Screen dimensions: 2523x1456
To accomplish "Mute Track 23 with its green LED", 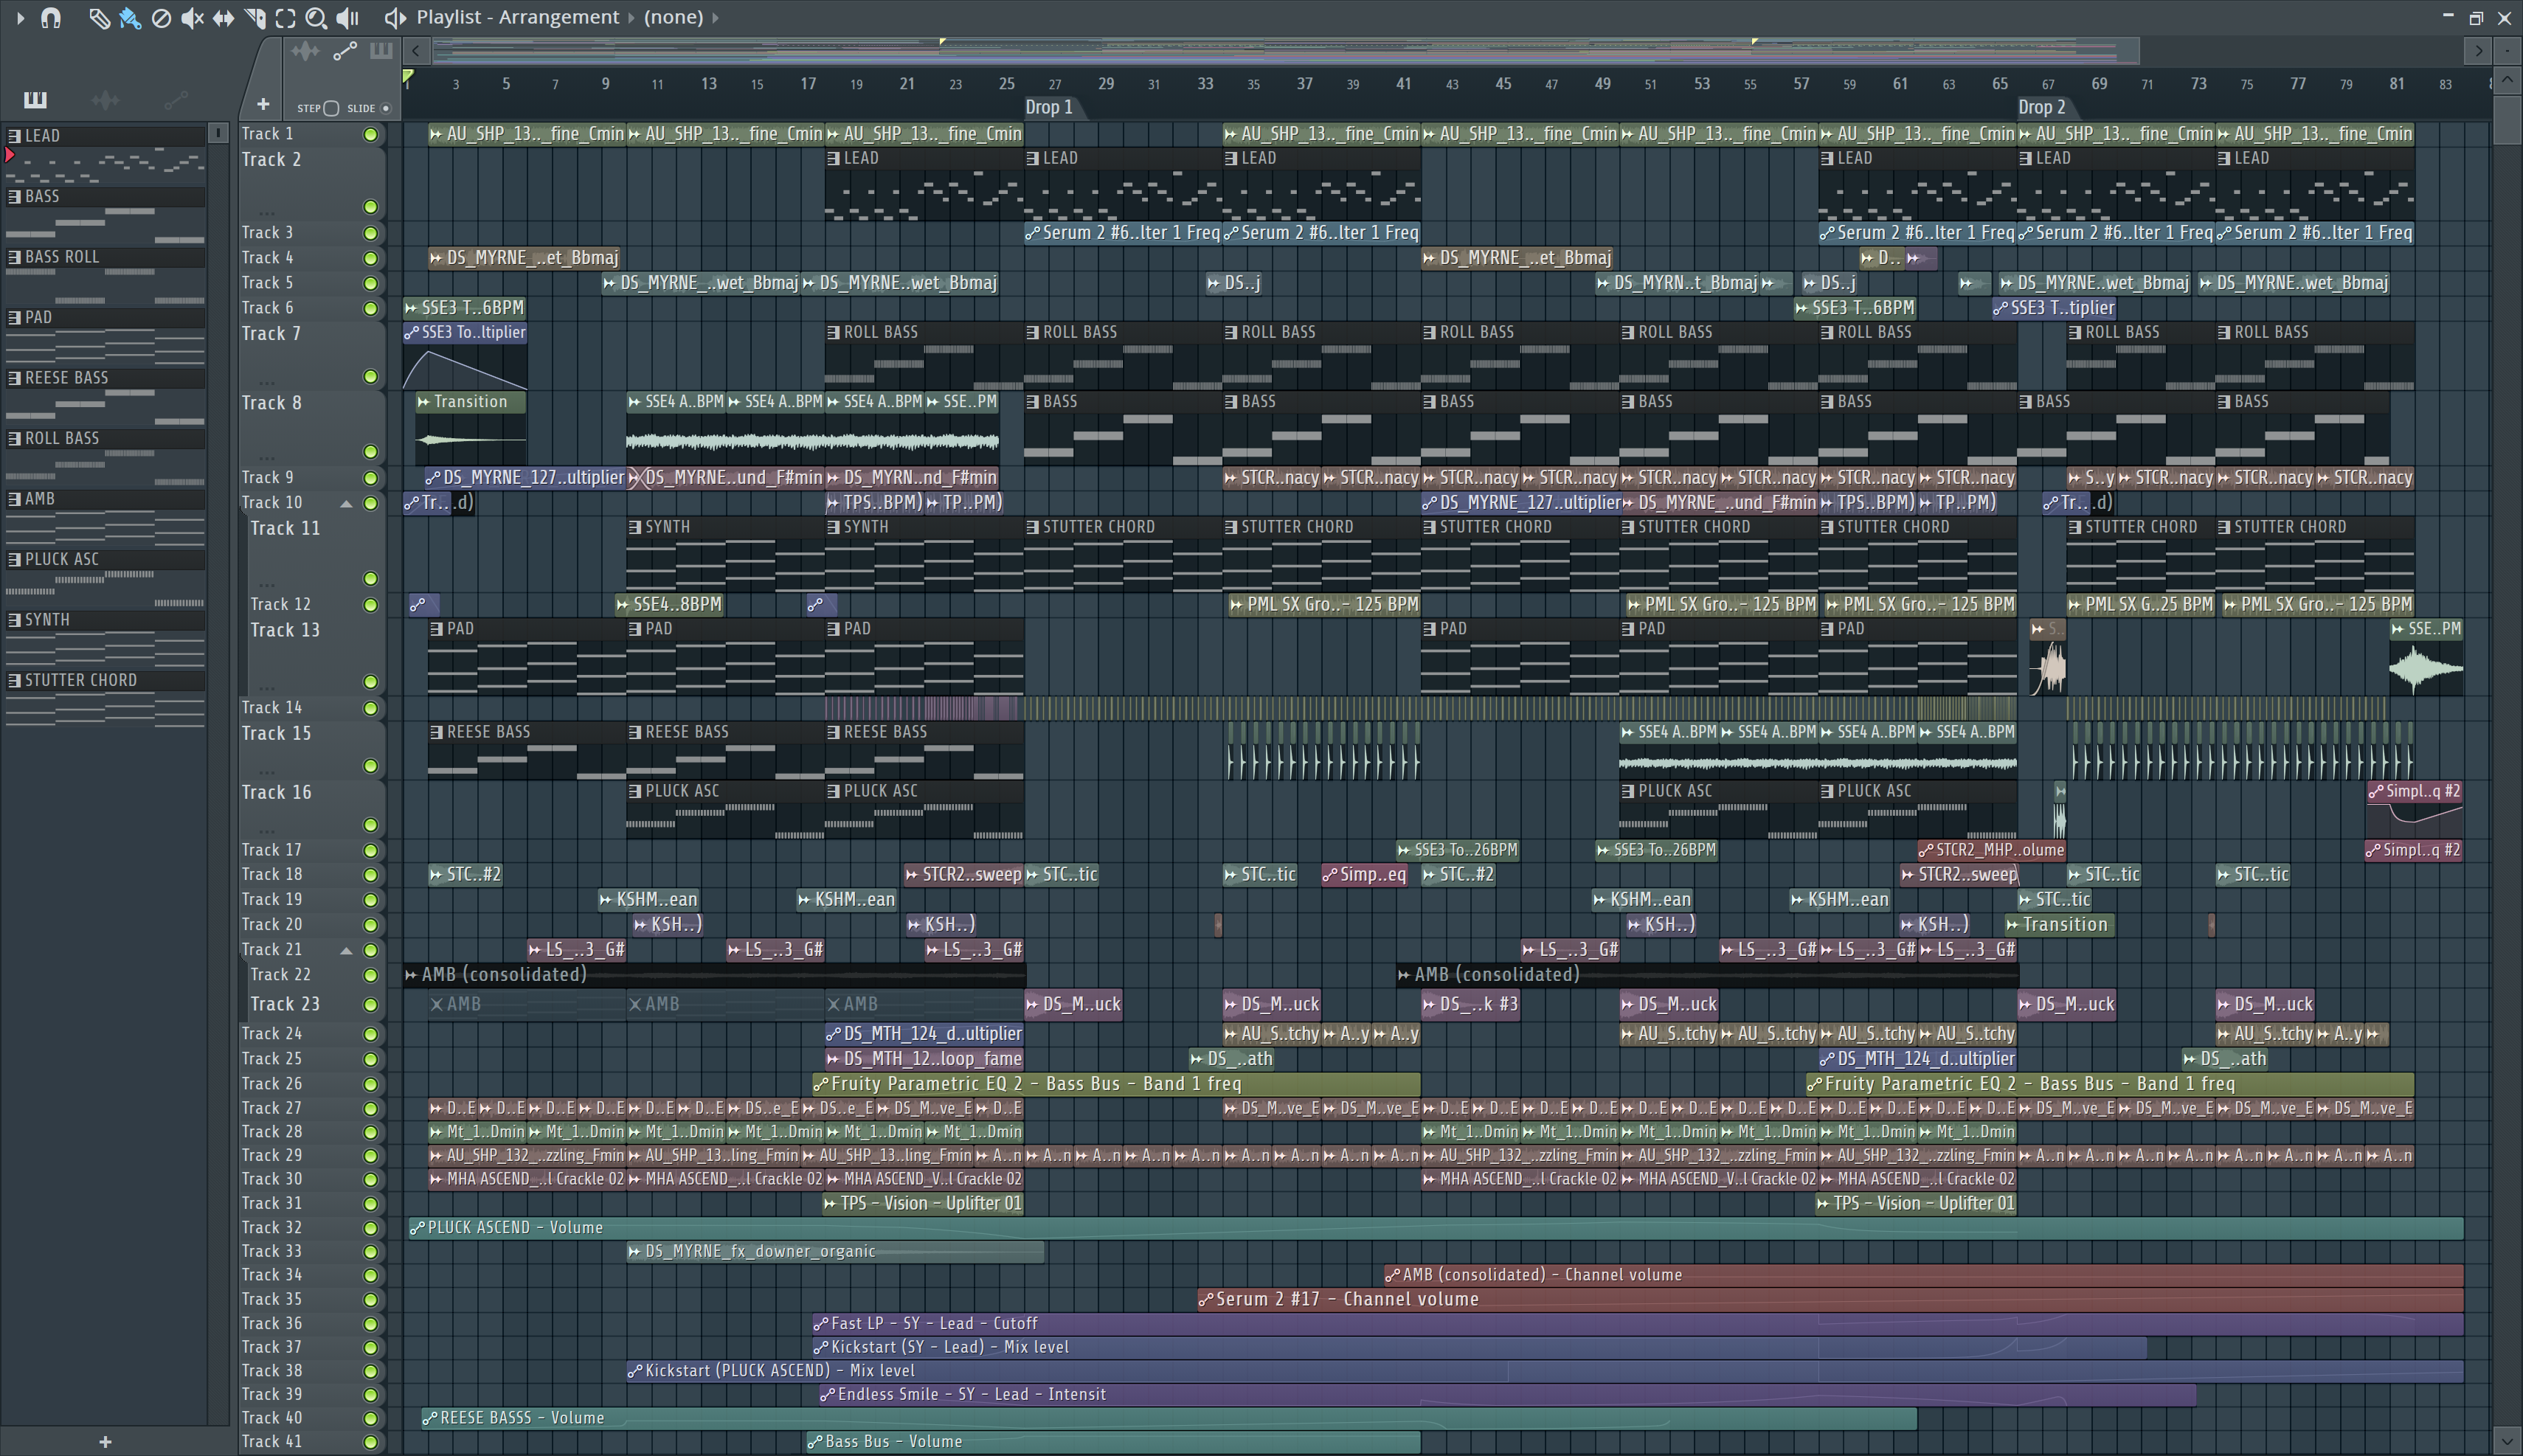I will [370, 1004].
